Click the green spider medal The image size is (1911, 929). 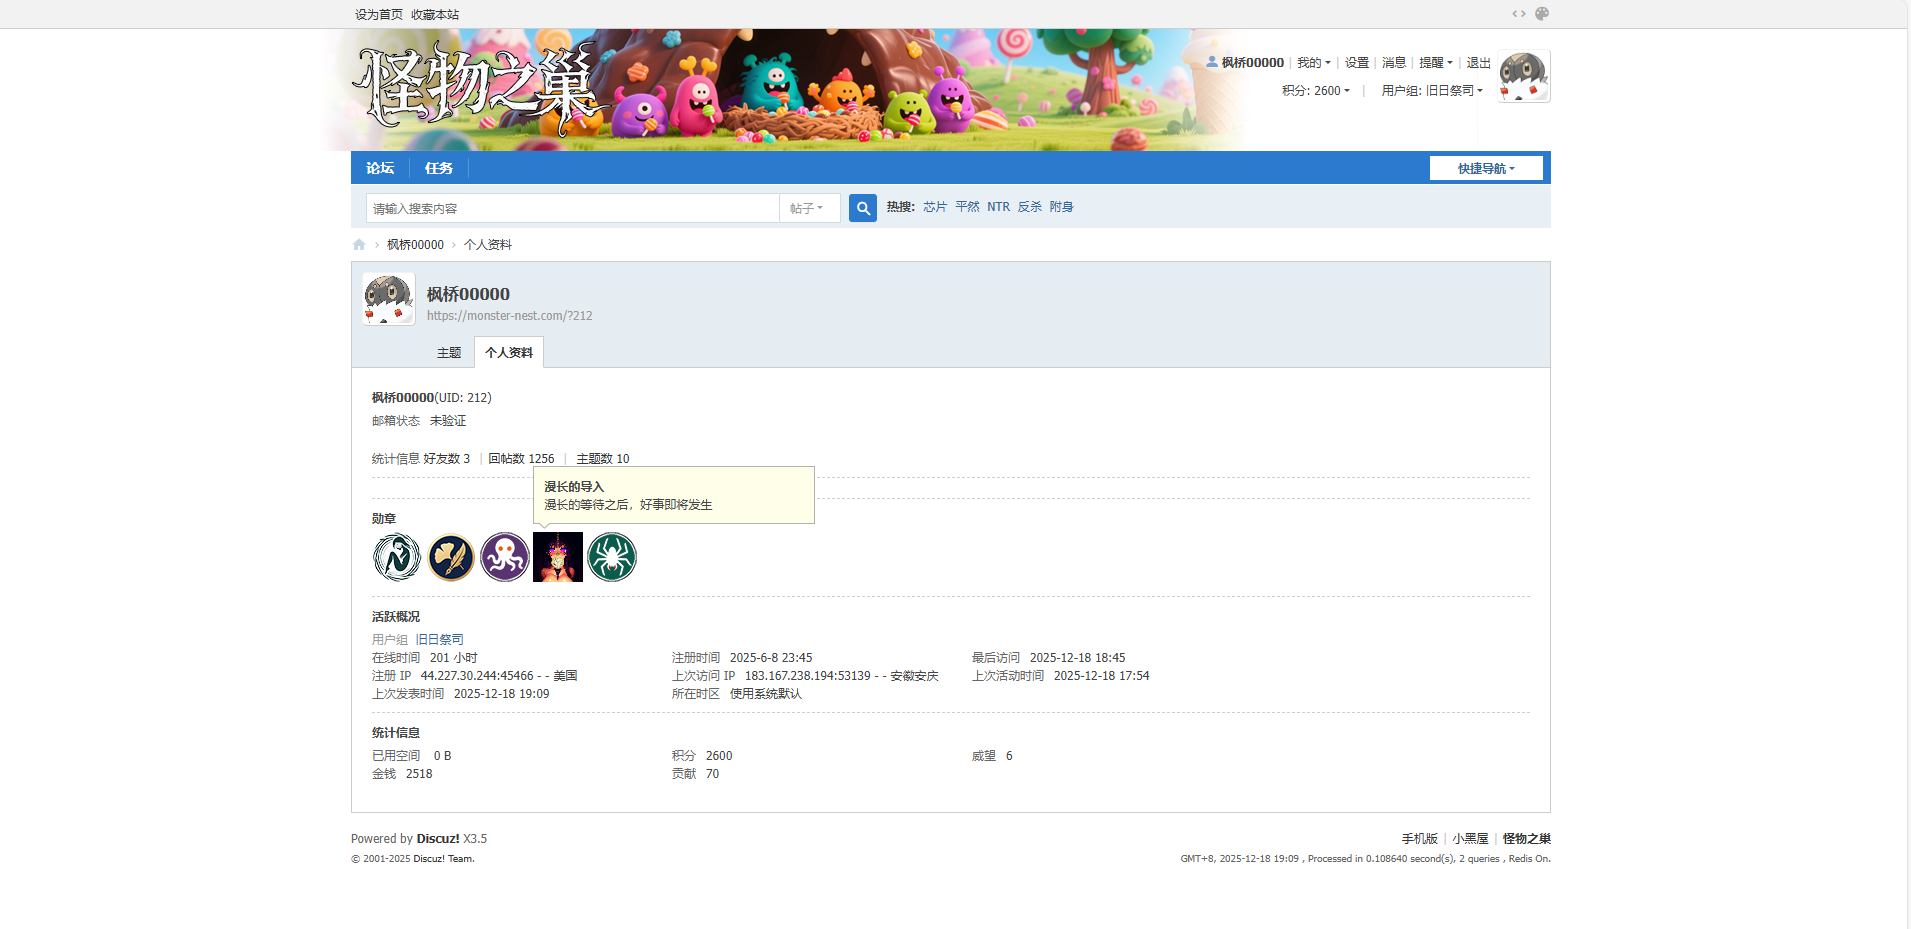tap(612, 557)
